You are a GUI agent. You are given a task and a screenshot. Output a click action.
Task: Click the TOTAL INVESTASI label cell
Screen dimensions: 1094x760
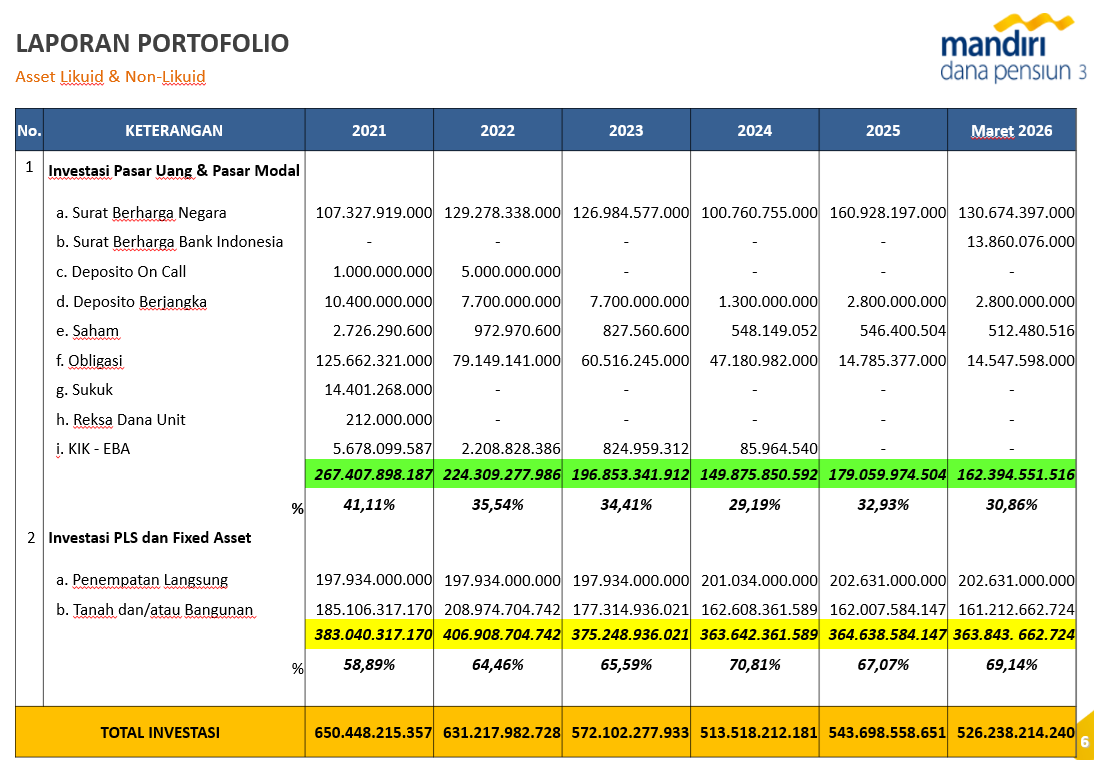click(x=160, y=732)
